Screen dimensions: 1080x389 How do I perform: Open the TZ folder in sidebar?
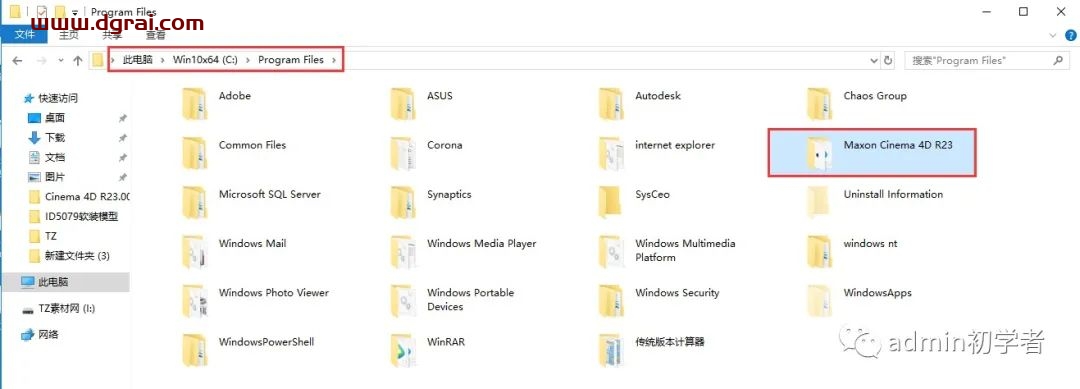[43, 236]
